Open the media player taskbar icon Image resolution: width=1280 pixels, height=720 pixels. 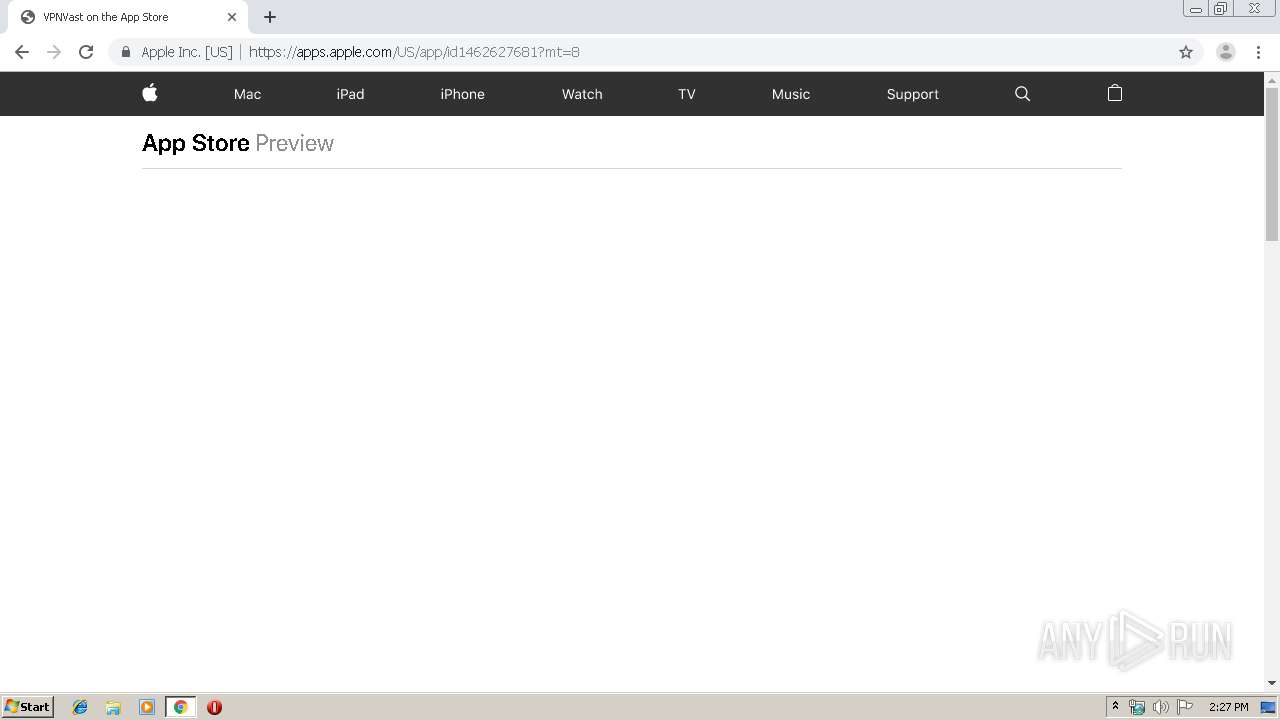(147, 707)
